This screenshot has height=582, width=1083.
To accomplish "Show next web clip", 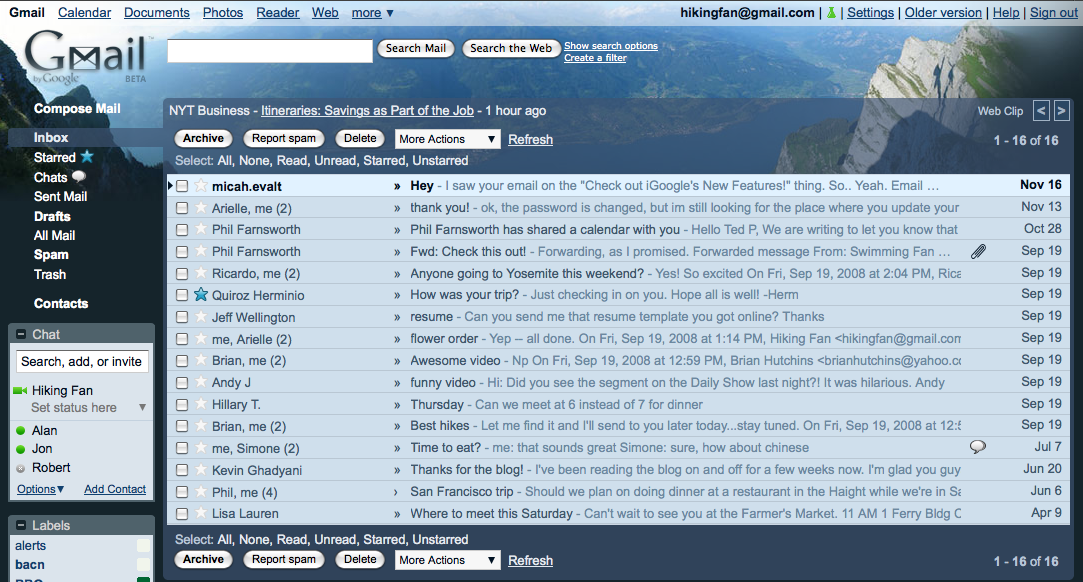I will [x=1062, y=110].
